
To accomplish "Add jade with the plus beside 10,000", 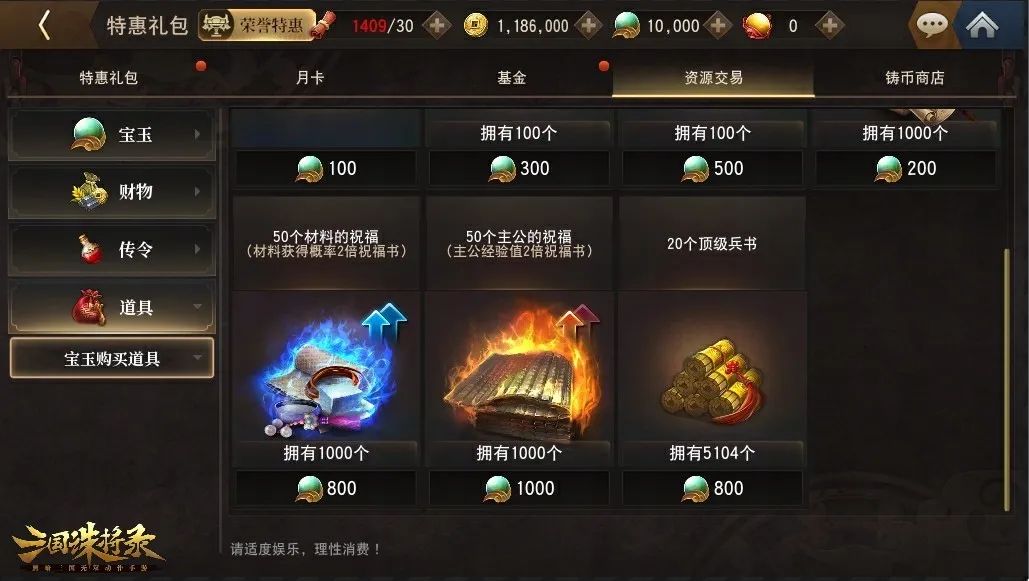I will pyautogui.click(x=718, y=26).
